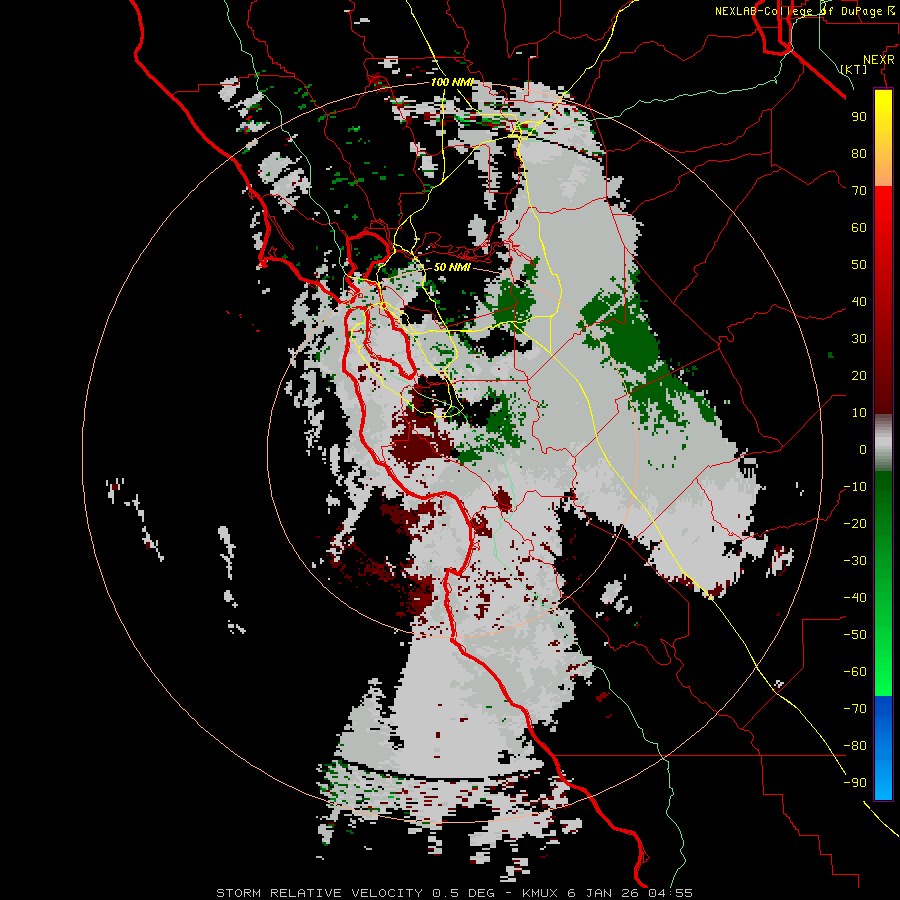
Task: Click the blue bottom segment of the color bar
Action: 883,747
